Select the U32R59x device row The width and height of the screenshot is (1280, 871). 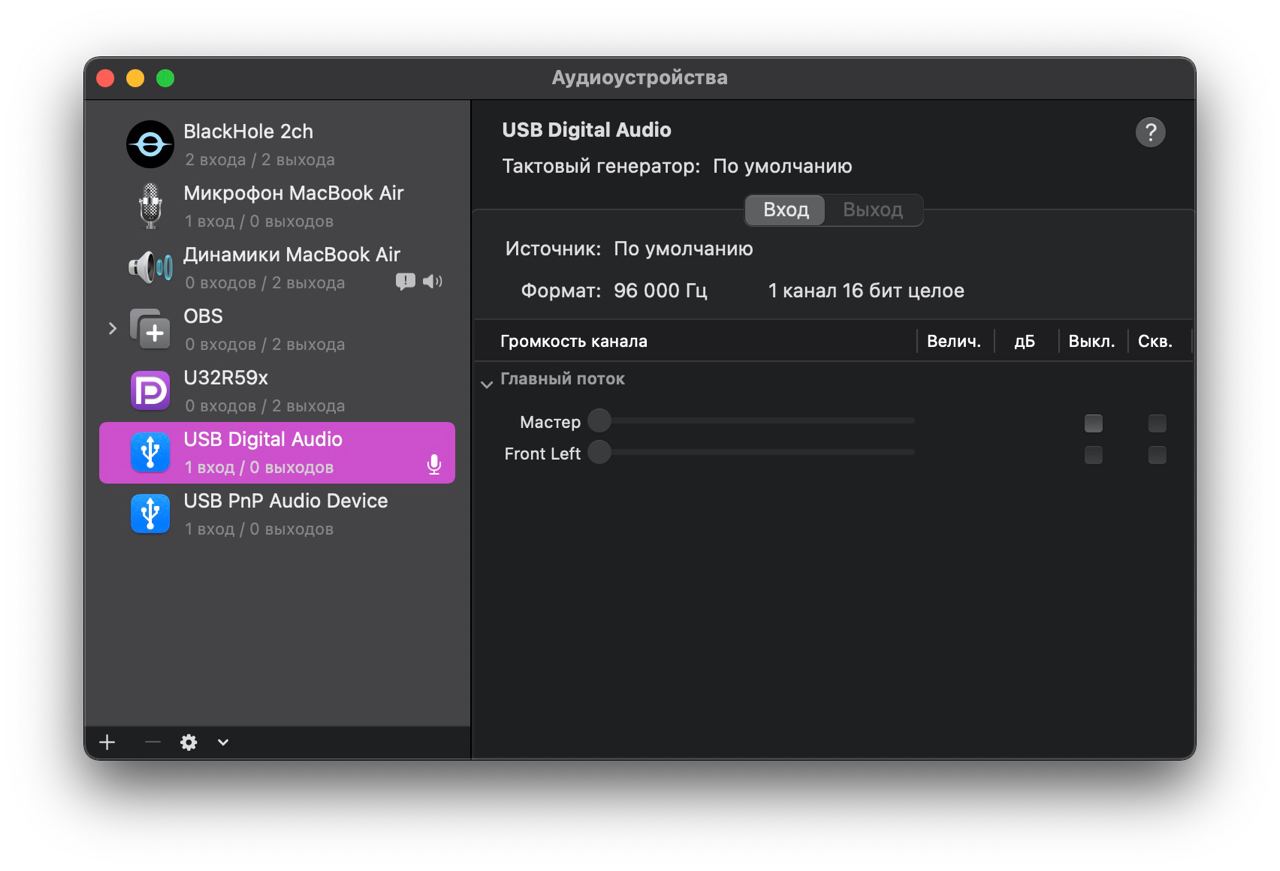(x=277, y=391)
